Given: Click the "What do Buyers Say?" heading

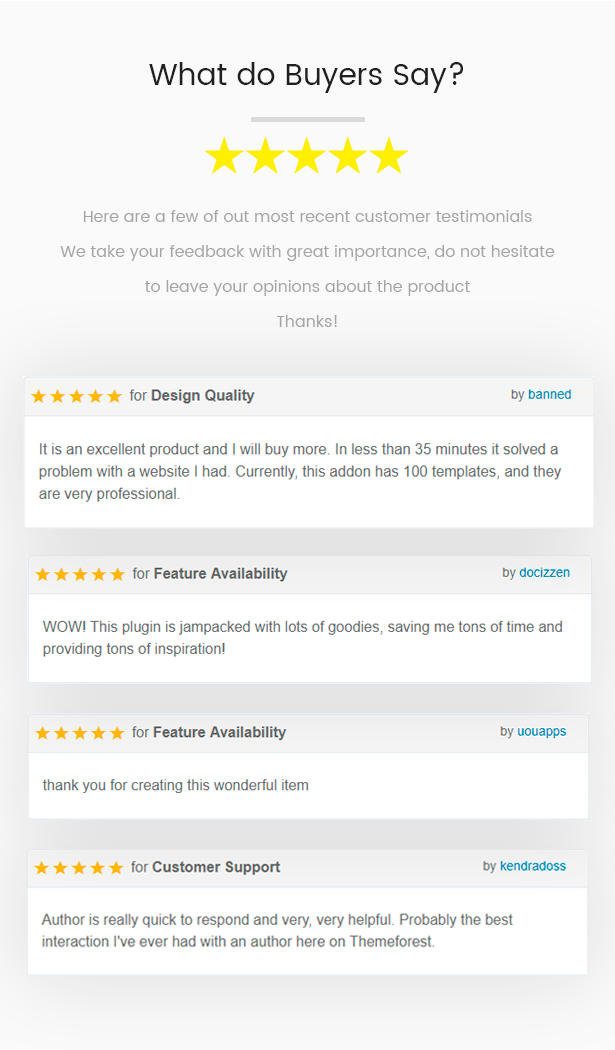Looking at the screenshot, I should coord(307,75).
